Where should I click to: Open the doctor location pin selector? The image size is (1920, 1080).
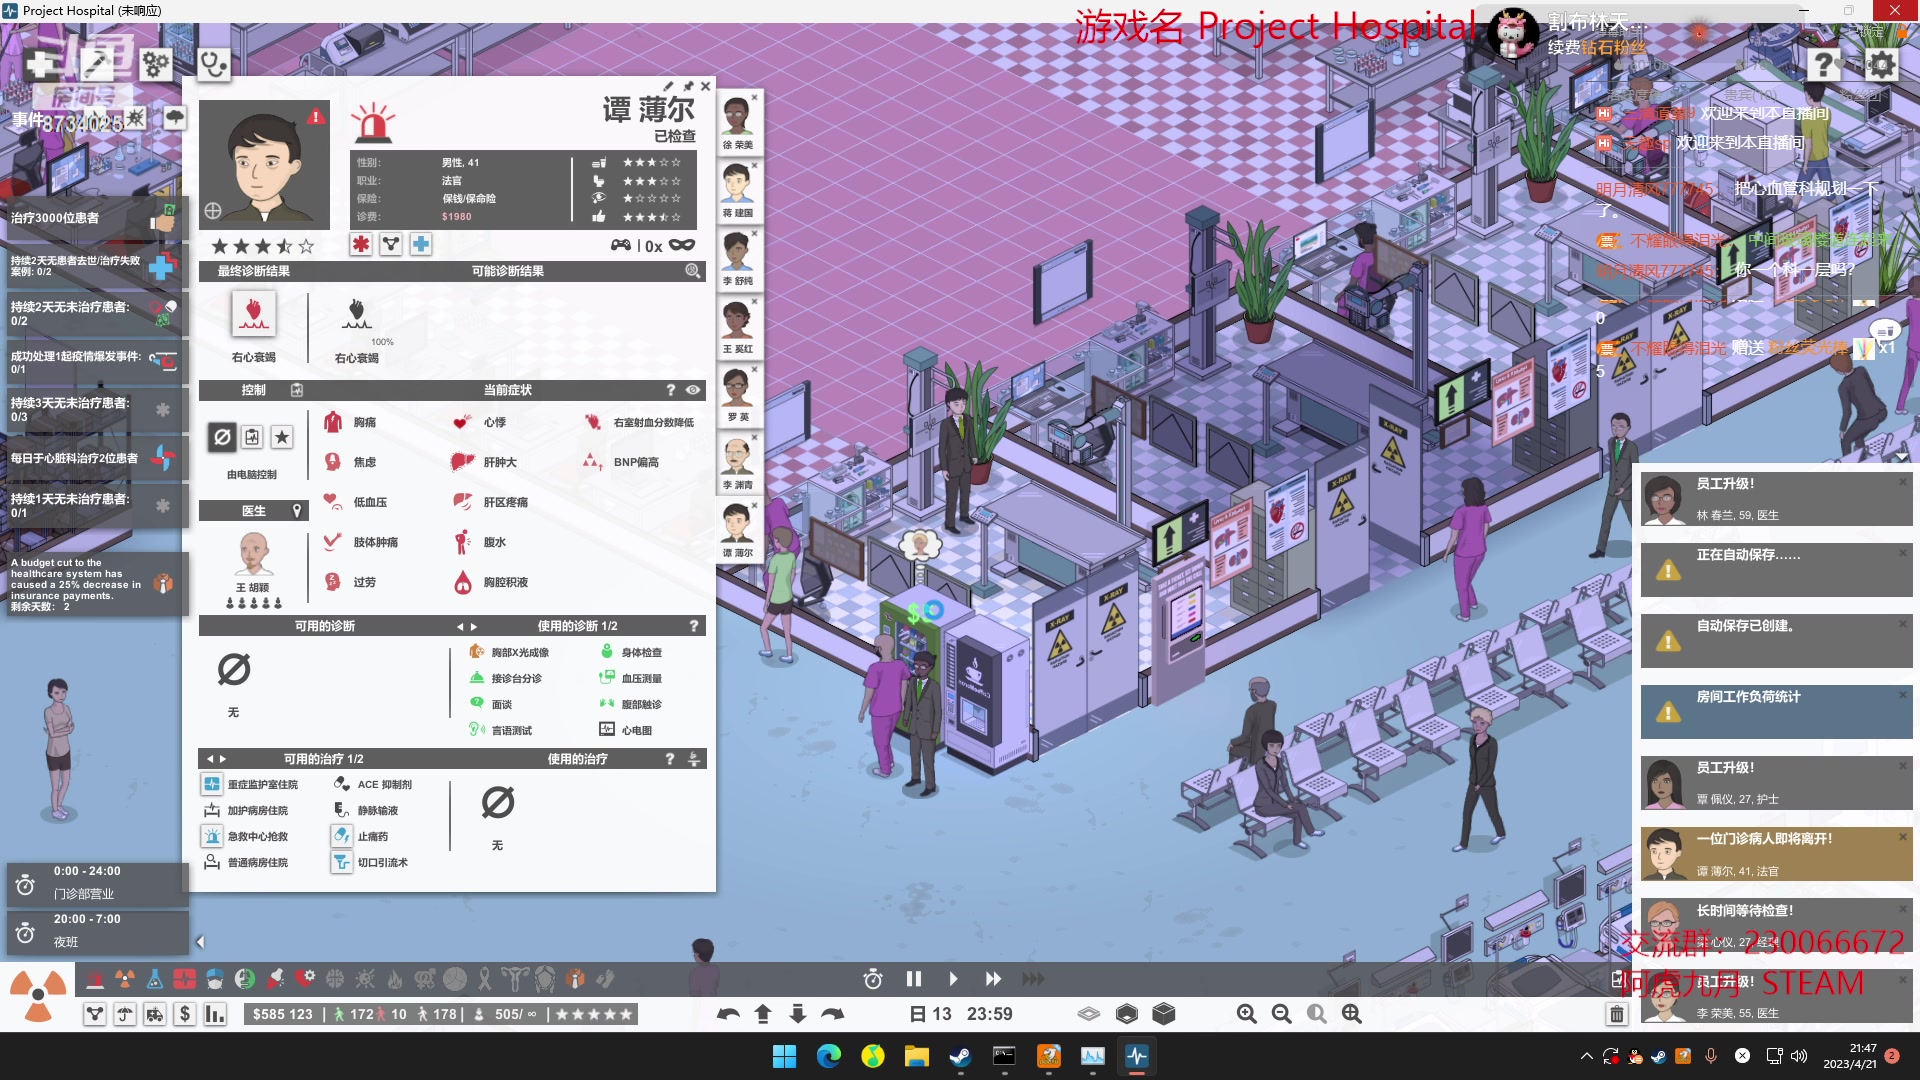click(296, 511)
